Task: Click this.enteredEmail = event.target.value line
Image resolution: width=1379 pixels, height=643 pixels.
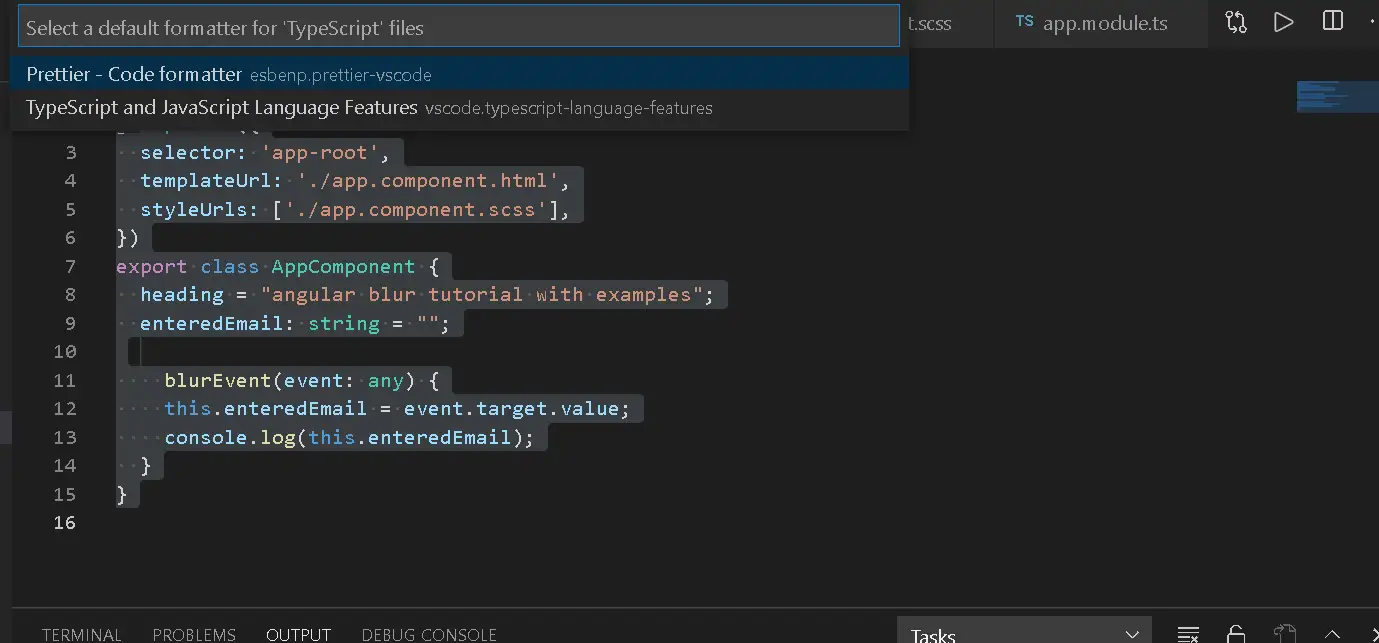Action: 397,409
